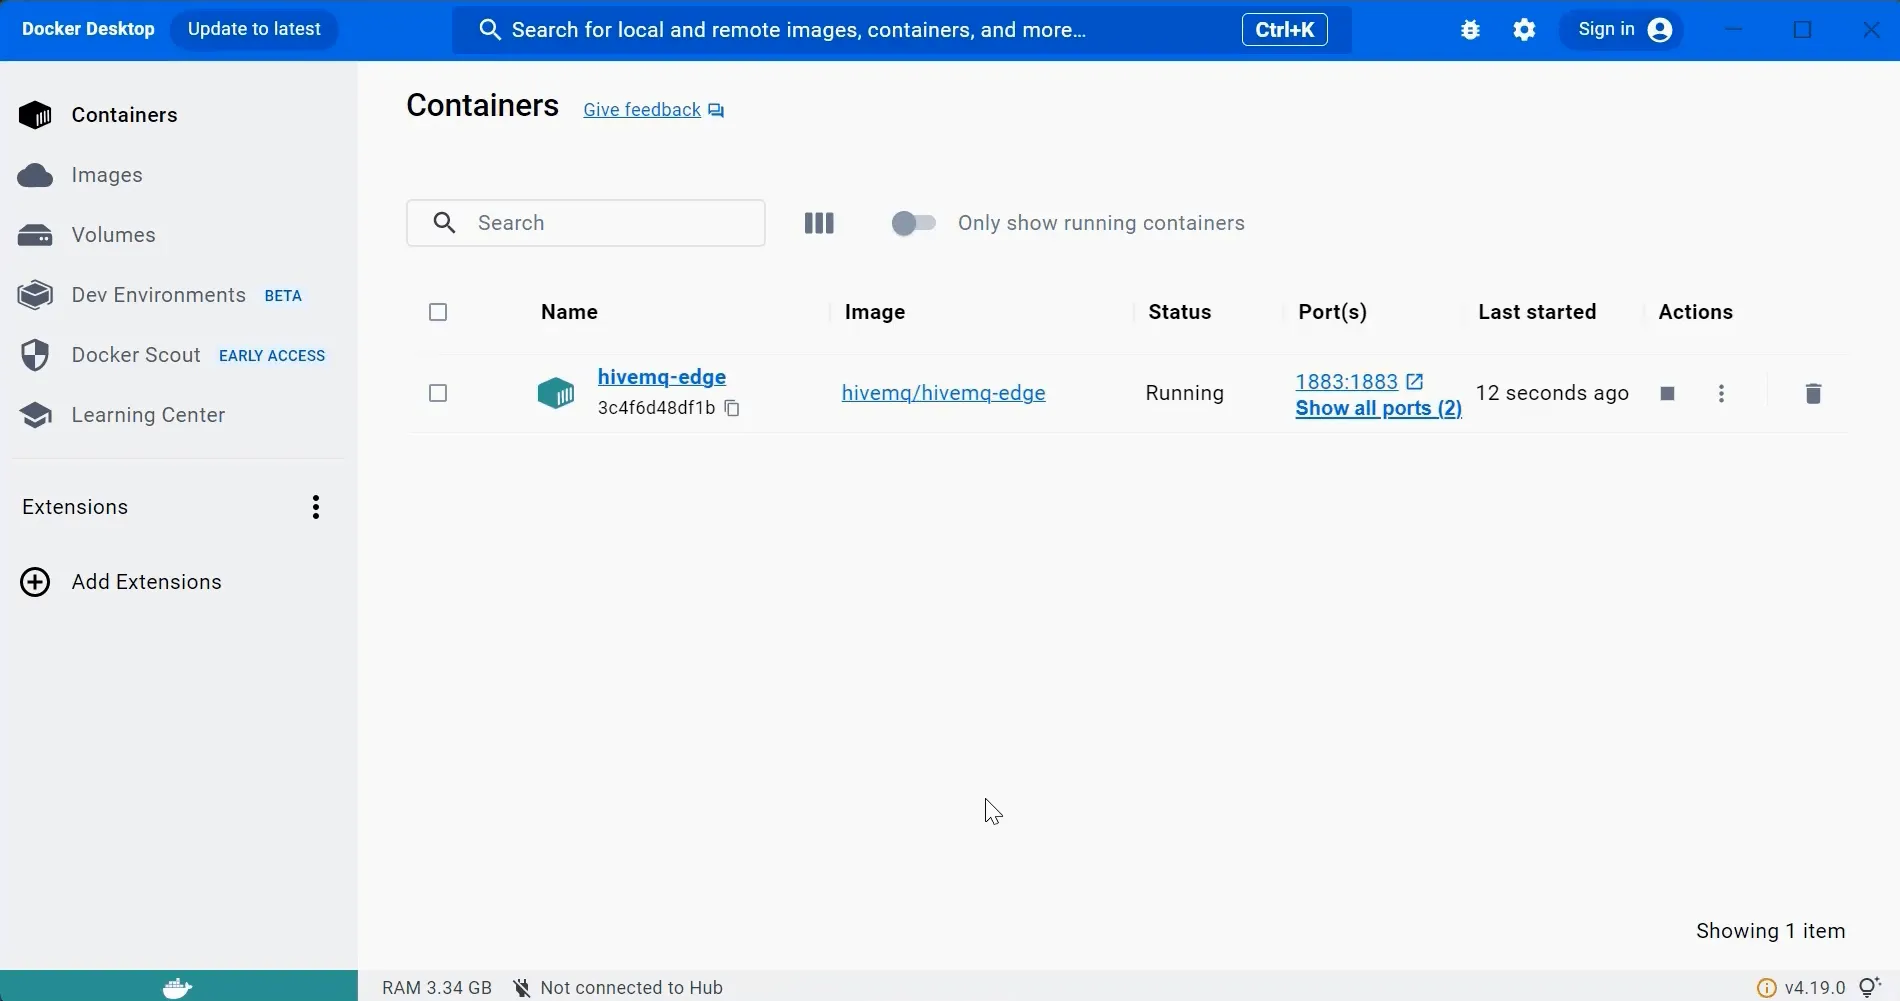Open port 1883:1883 in the browser

coord(1346,382)
